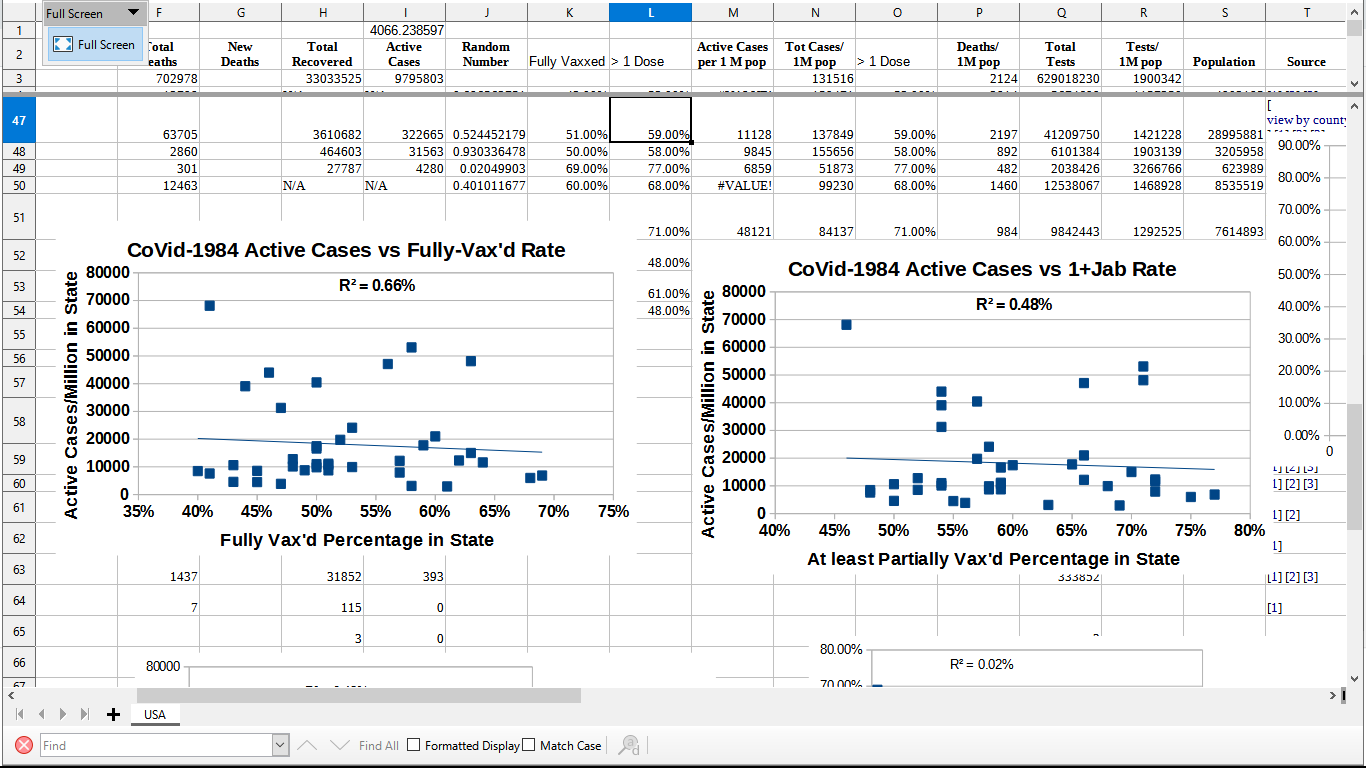
Task: Add a new sheet with plus icon
Action: point(113,714)
